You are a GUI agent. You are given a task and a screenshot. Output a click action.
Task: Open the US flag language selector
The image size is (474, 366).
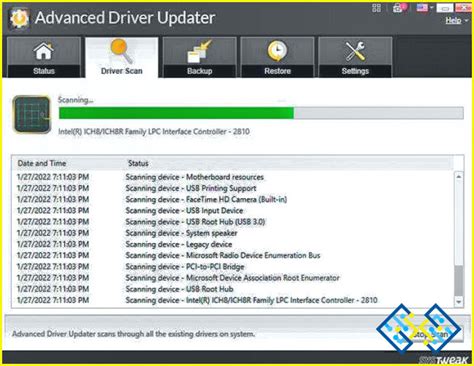tap(424, 8)
